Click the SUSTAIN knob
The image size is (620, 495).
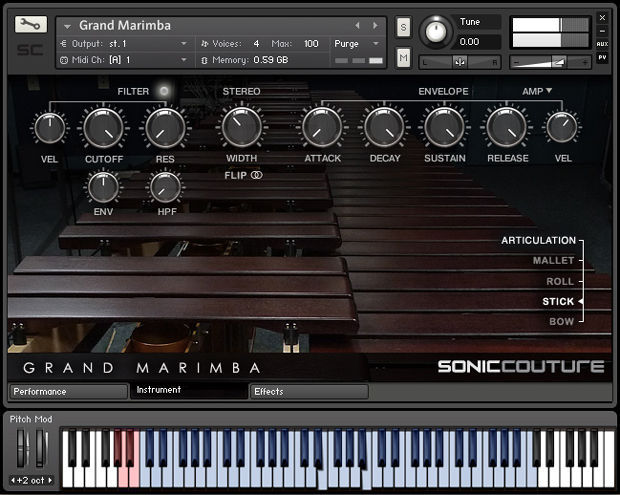(x=444, y=127)
